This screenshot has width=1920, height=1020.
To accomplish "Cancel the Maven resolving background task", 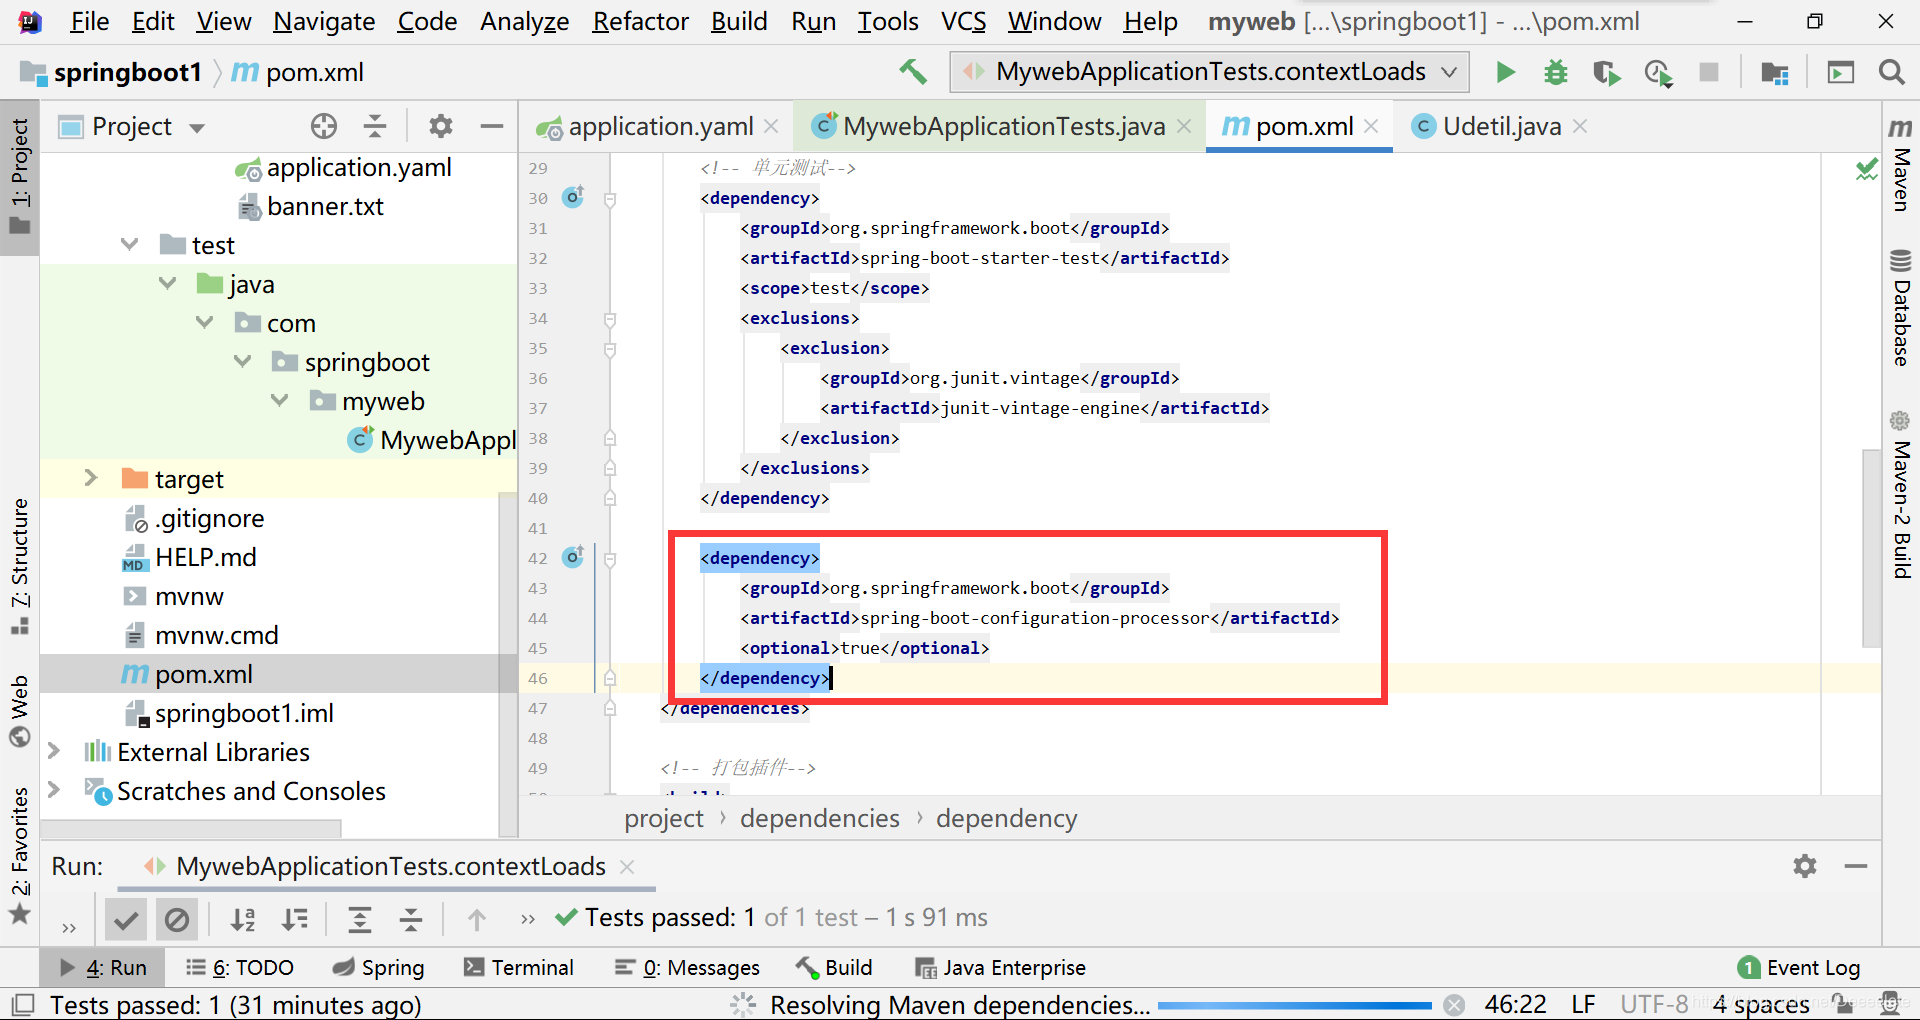I will (x=1454, y=1005).
